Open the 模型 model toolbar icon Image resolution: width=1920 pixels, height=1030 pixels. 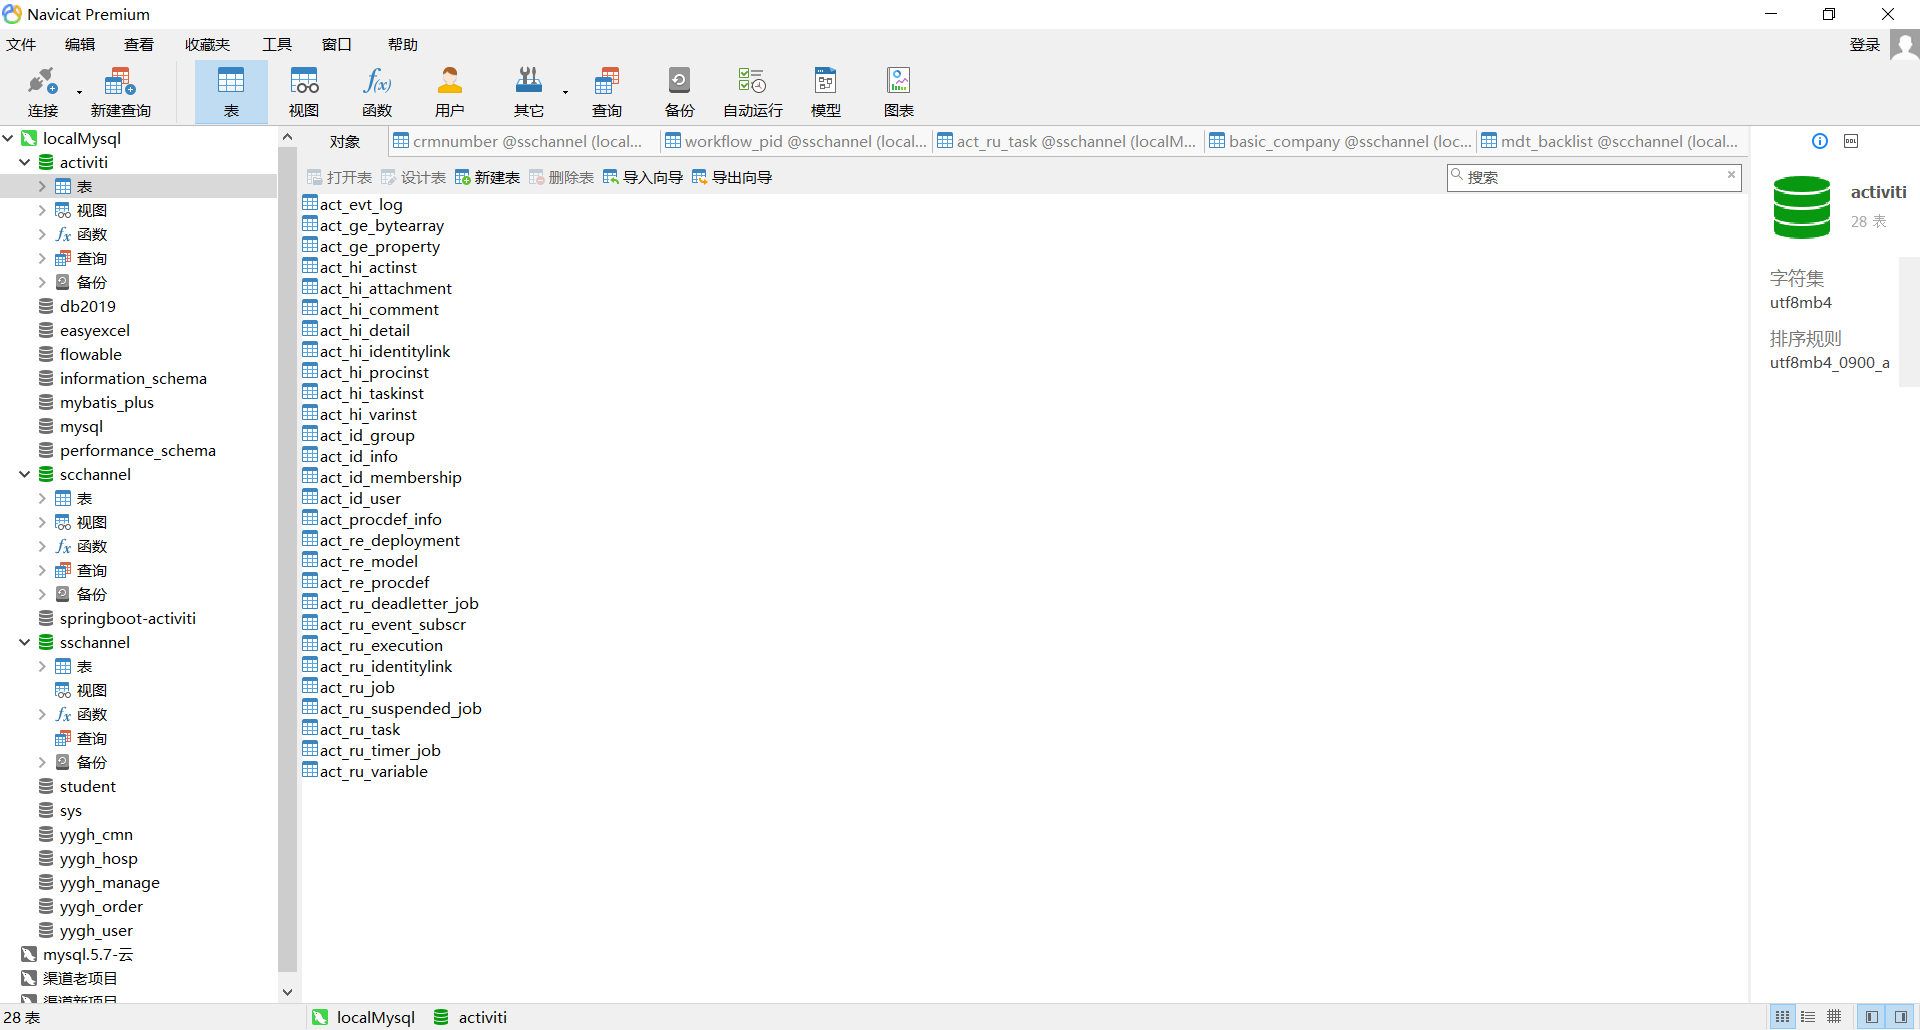(826, 91)
